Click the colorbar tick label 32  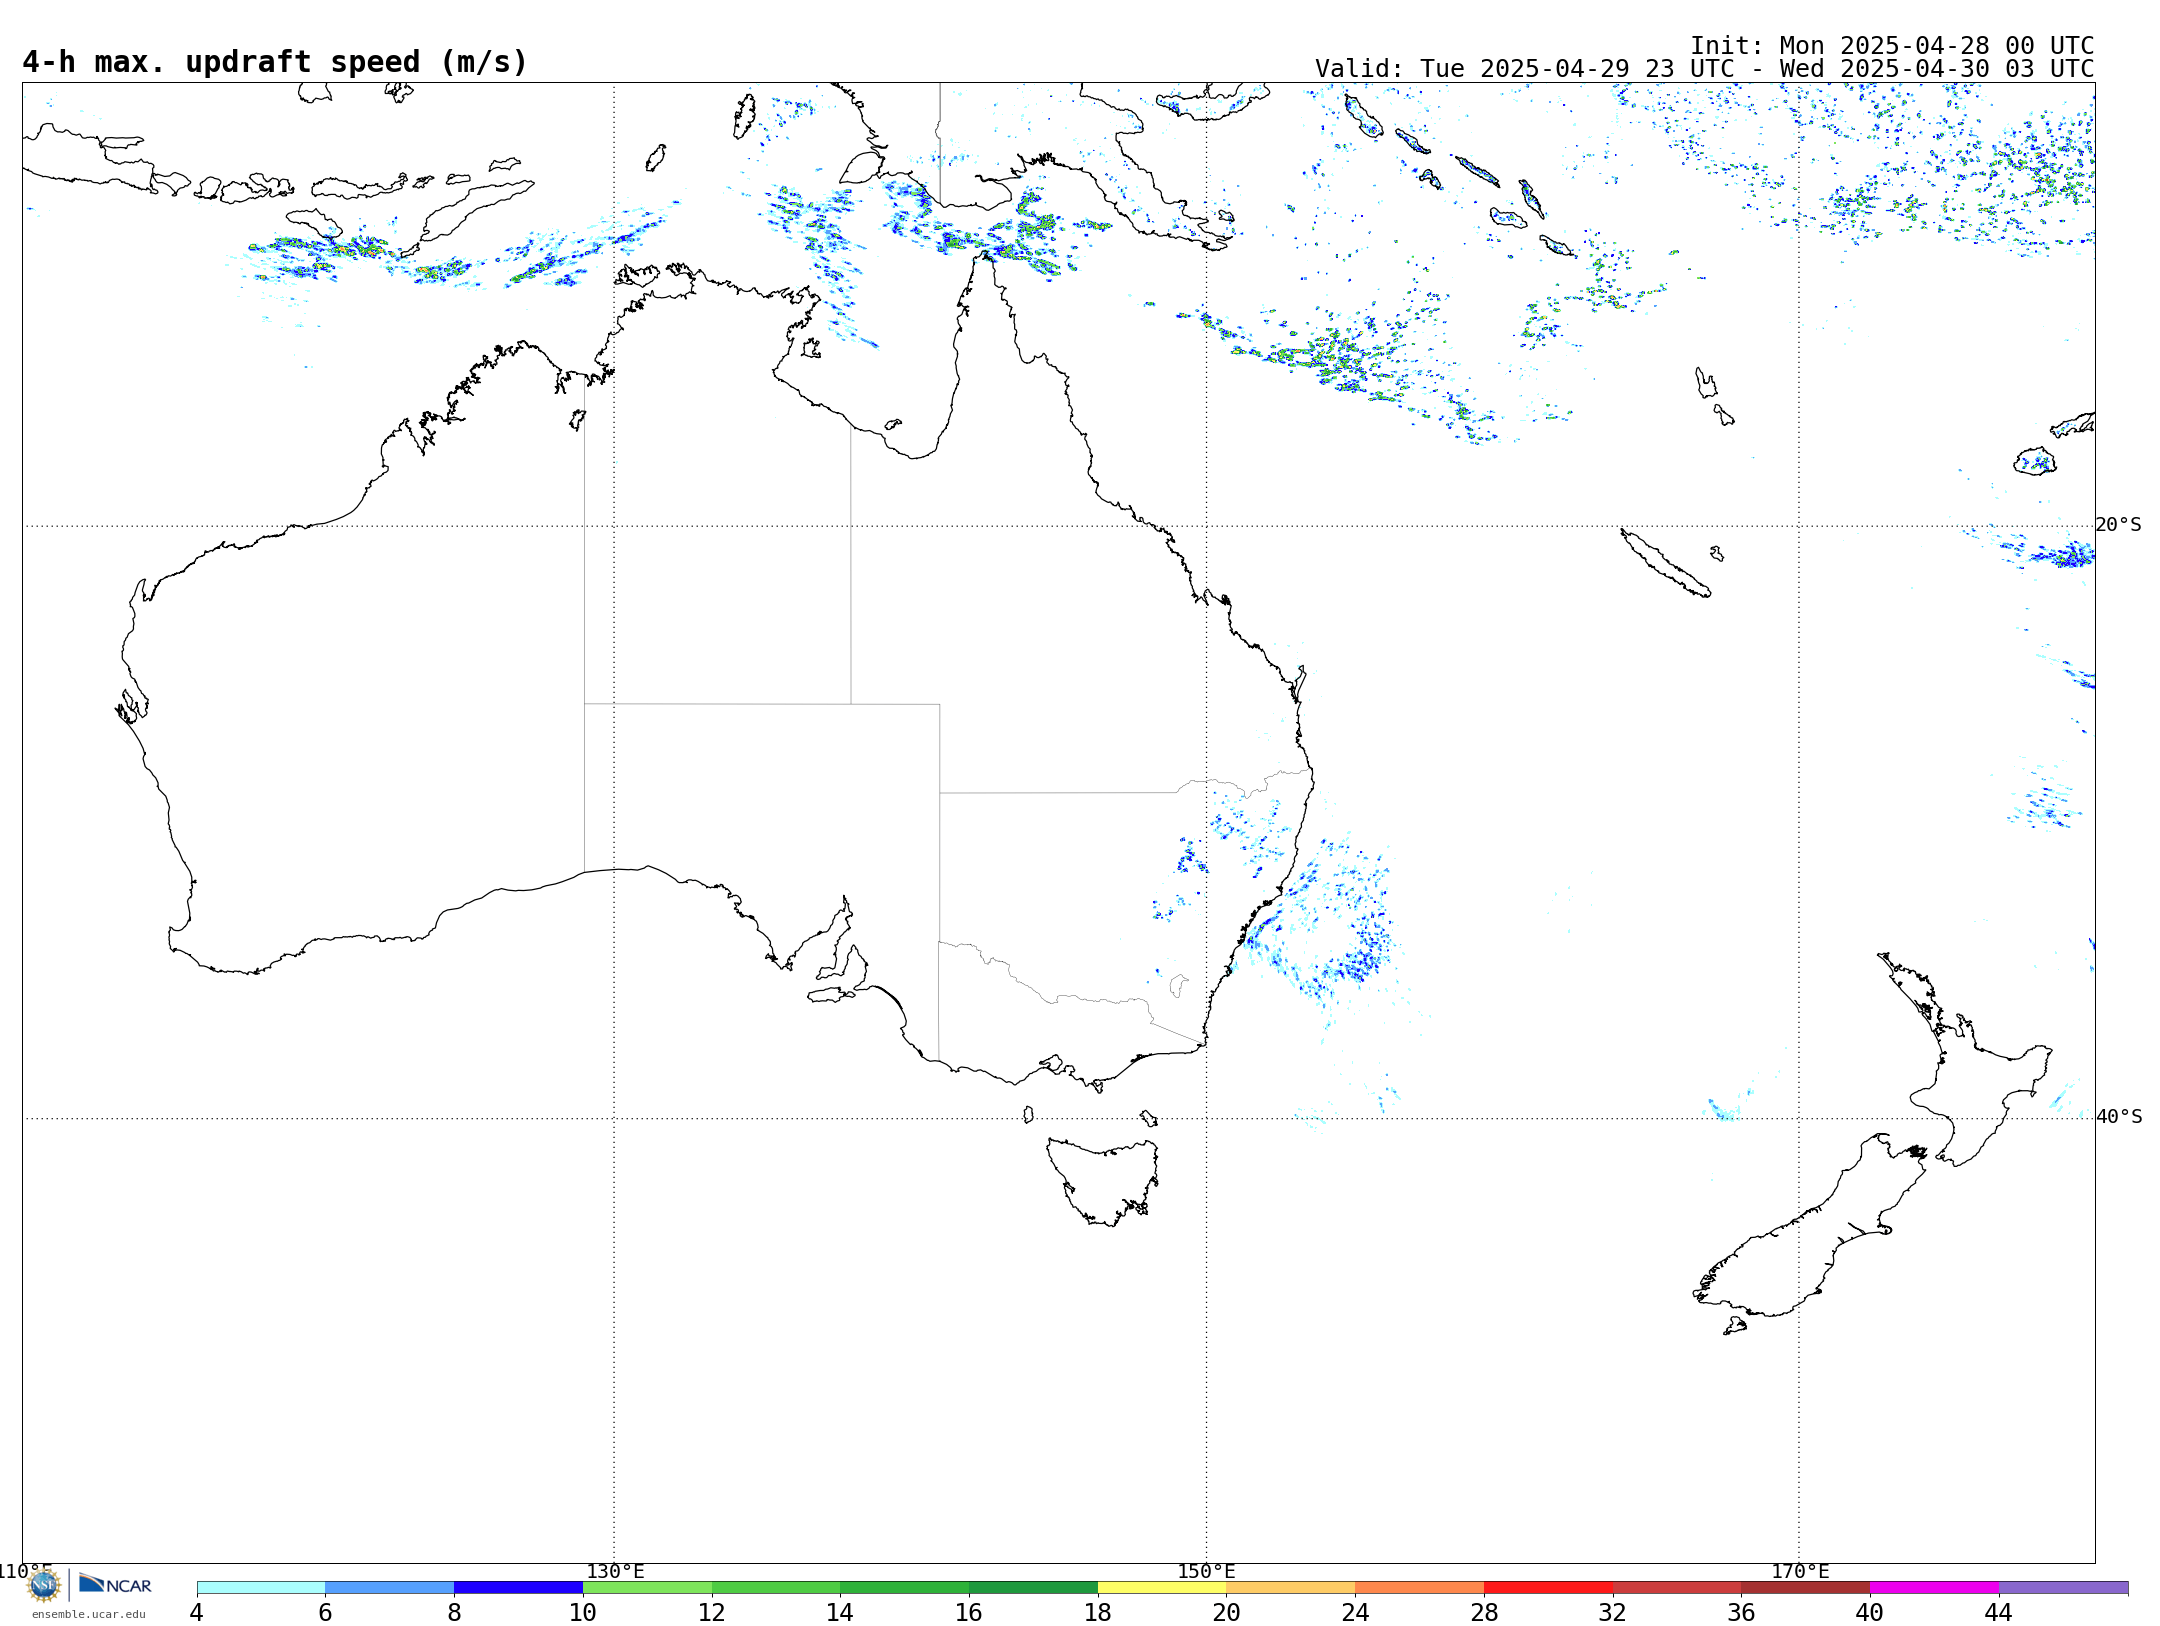coord(1613,1612)
